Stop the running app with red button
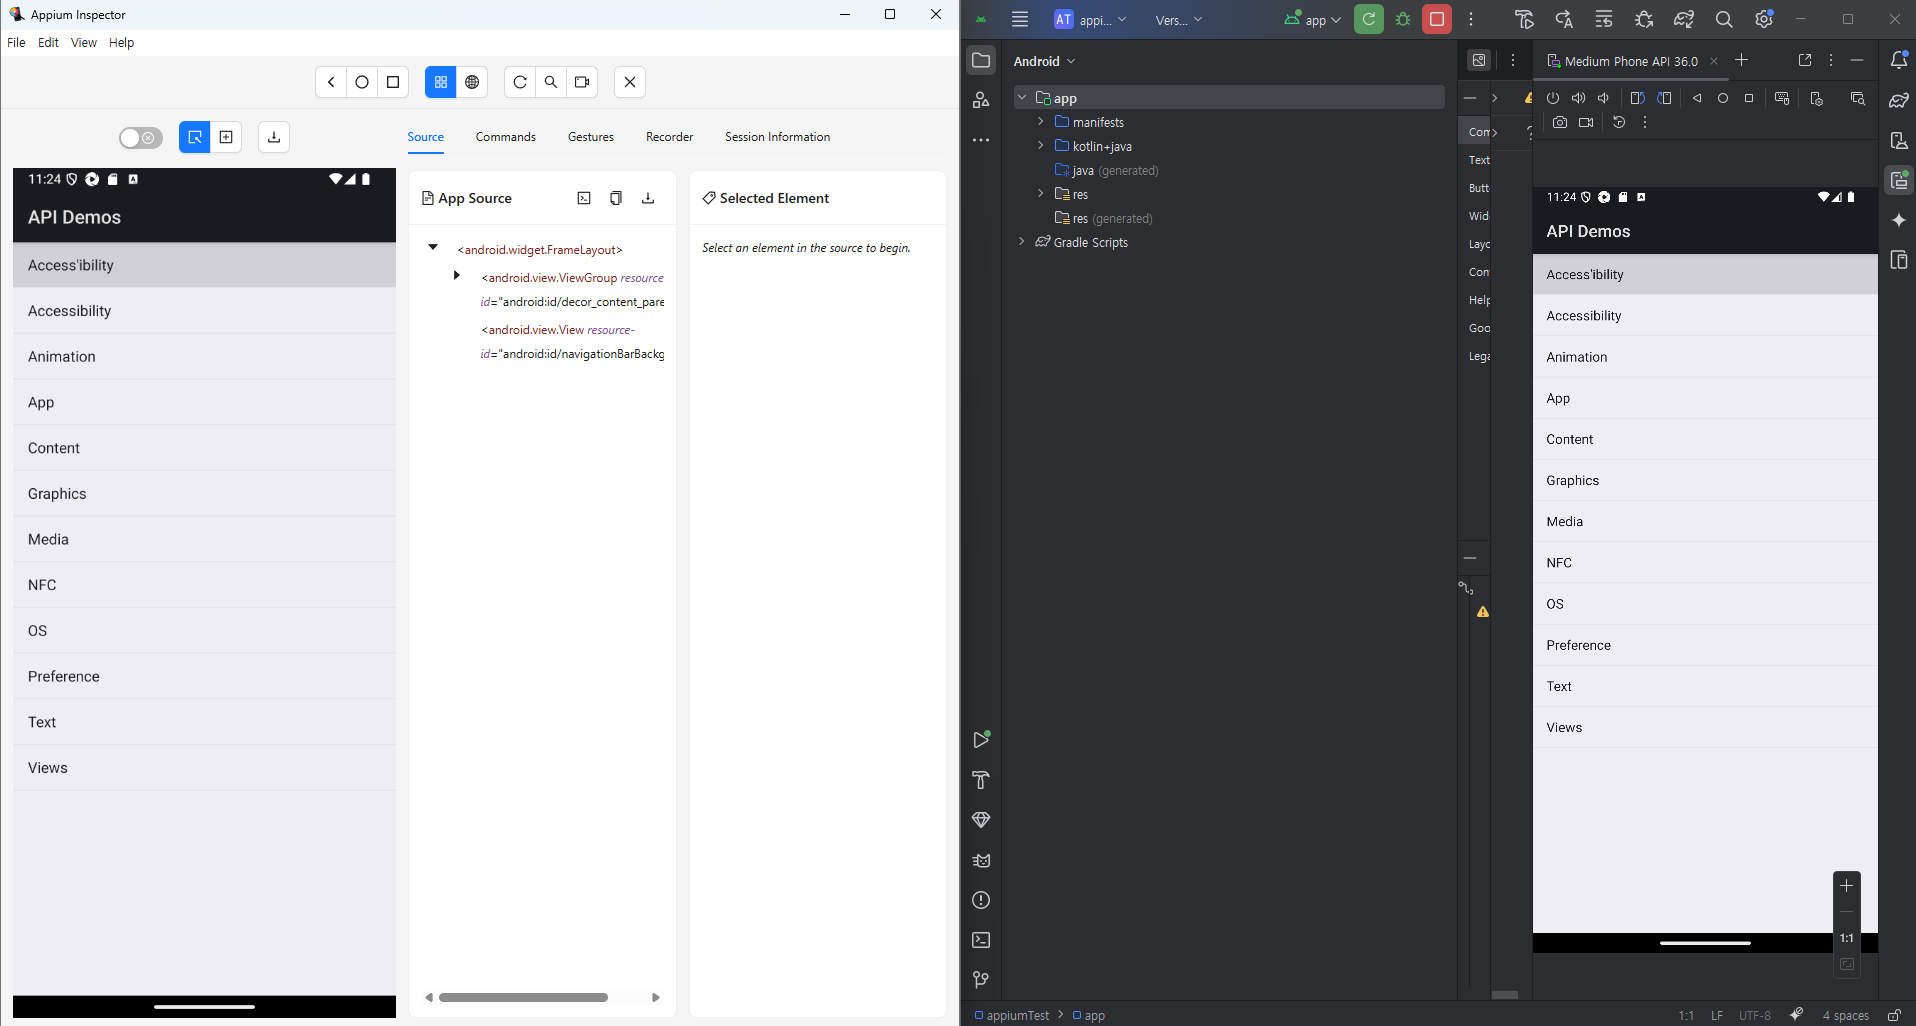Image resolution: width=1916 pixels, height=1026 pixels. tap(1437, 19)
